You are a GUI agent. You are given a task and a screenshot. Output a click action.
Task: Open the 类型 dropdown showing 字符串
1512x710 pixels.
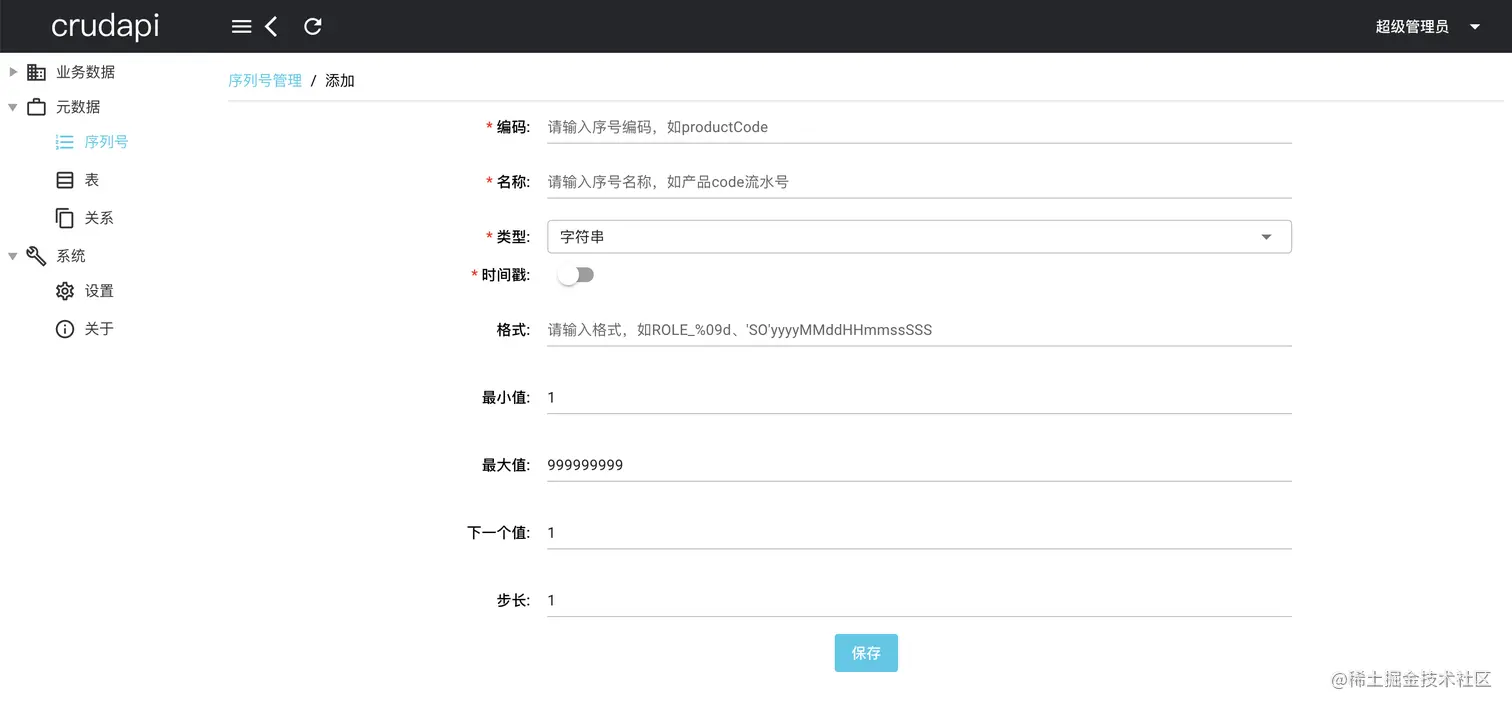[x=919, y=237]
